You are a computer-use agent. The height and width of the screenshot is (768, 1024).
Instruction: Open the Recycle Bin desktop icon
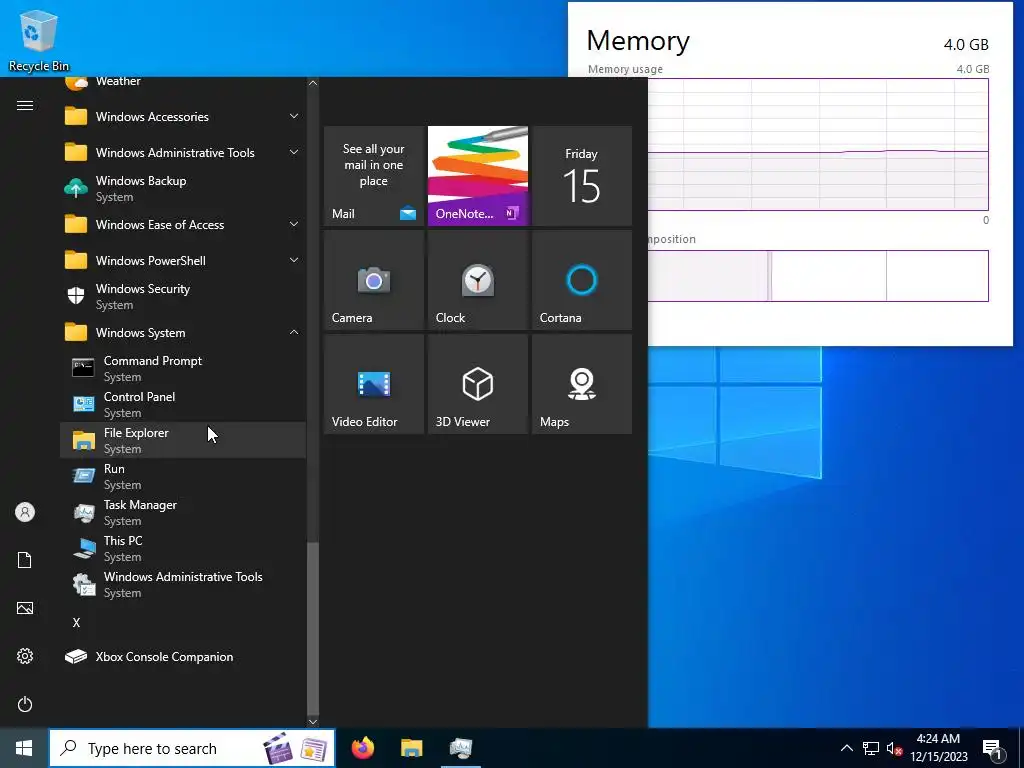[39, 40]
